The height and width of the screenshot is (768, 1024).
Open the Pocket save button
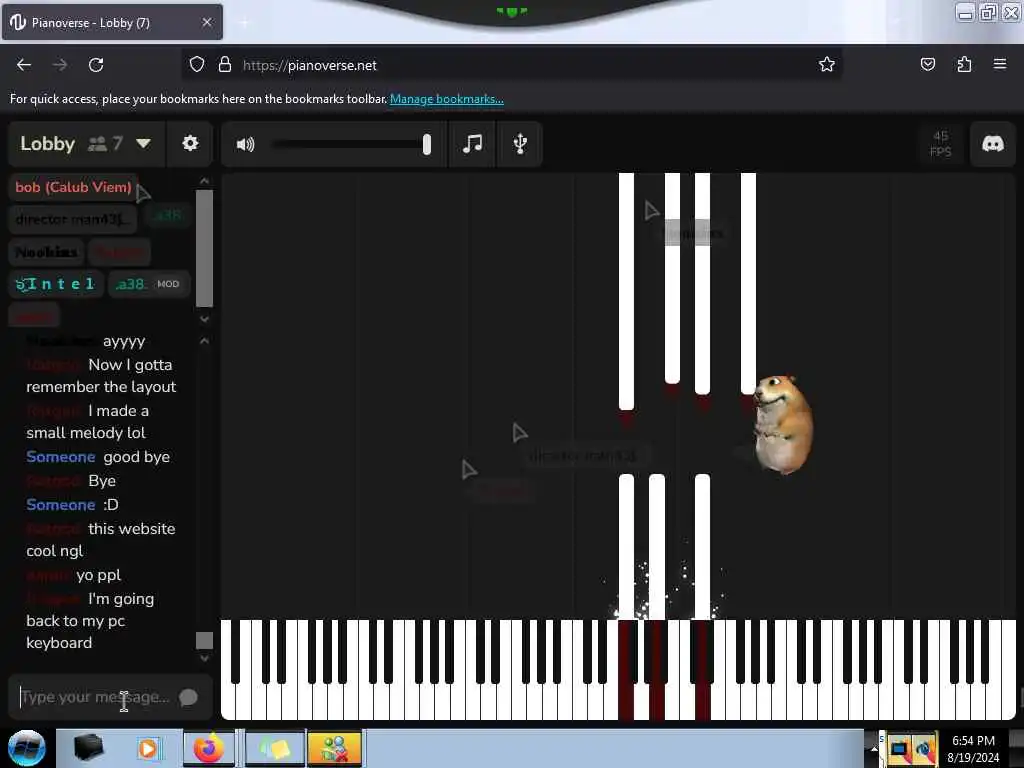[927, 64]
